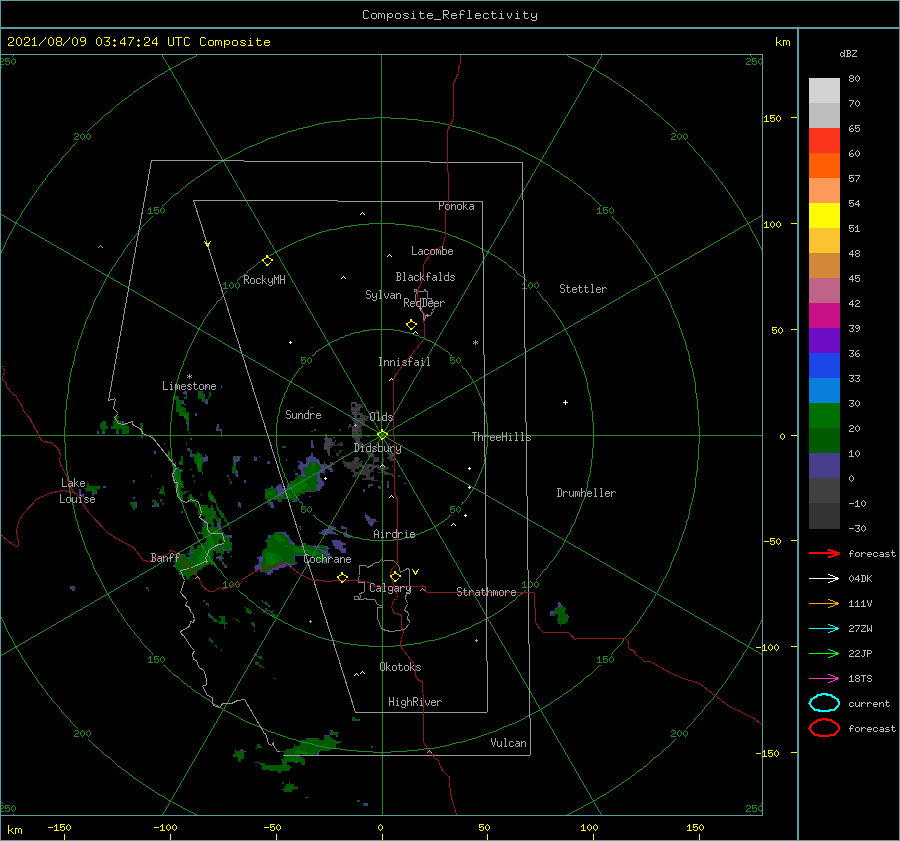900x841 pixels.
Task: Click the yellow diamond at radar center near Olds
Action: pos(382,435)
